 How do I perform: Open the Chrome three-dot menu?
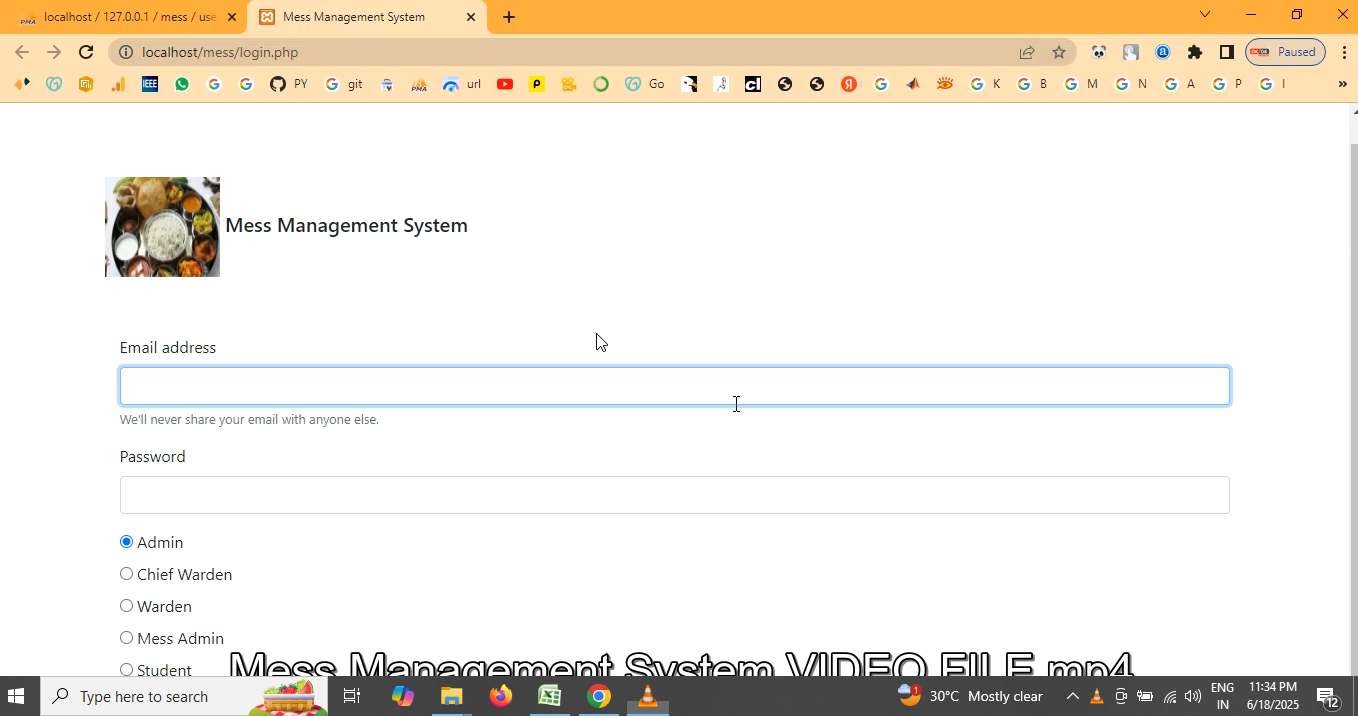pyautogui.click(x=1344, y=52)
